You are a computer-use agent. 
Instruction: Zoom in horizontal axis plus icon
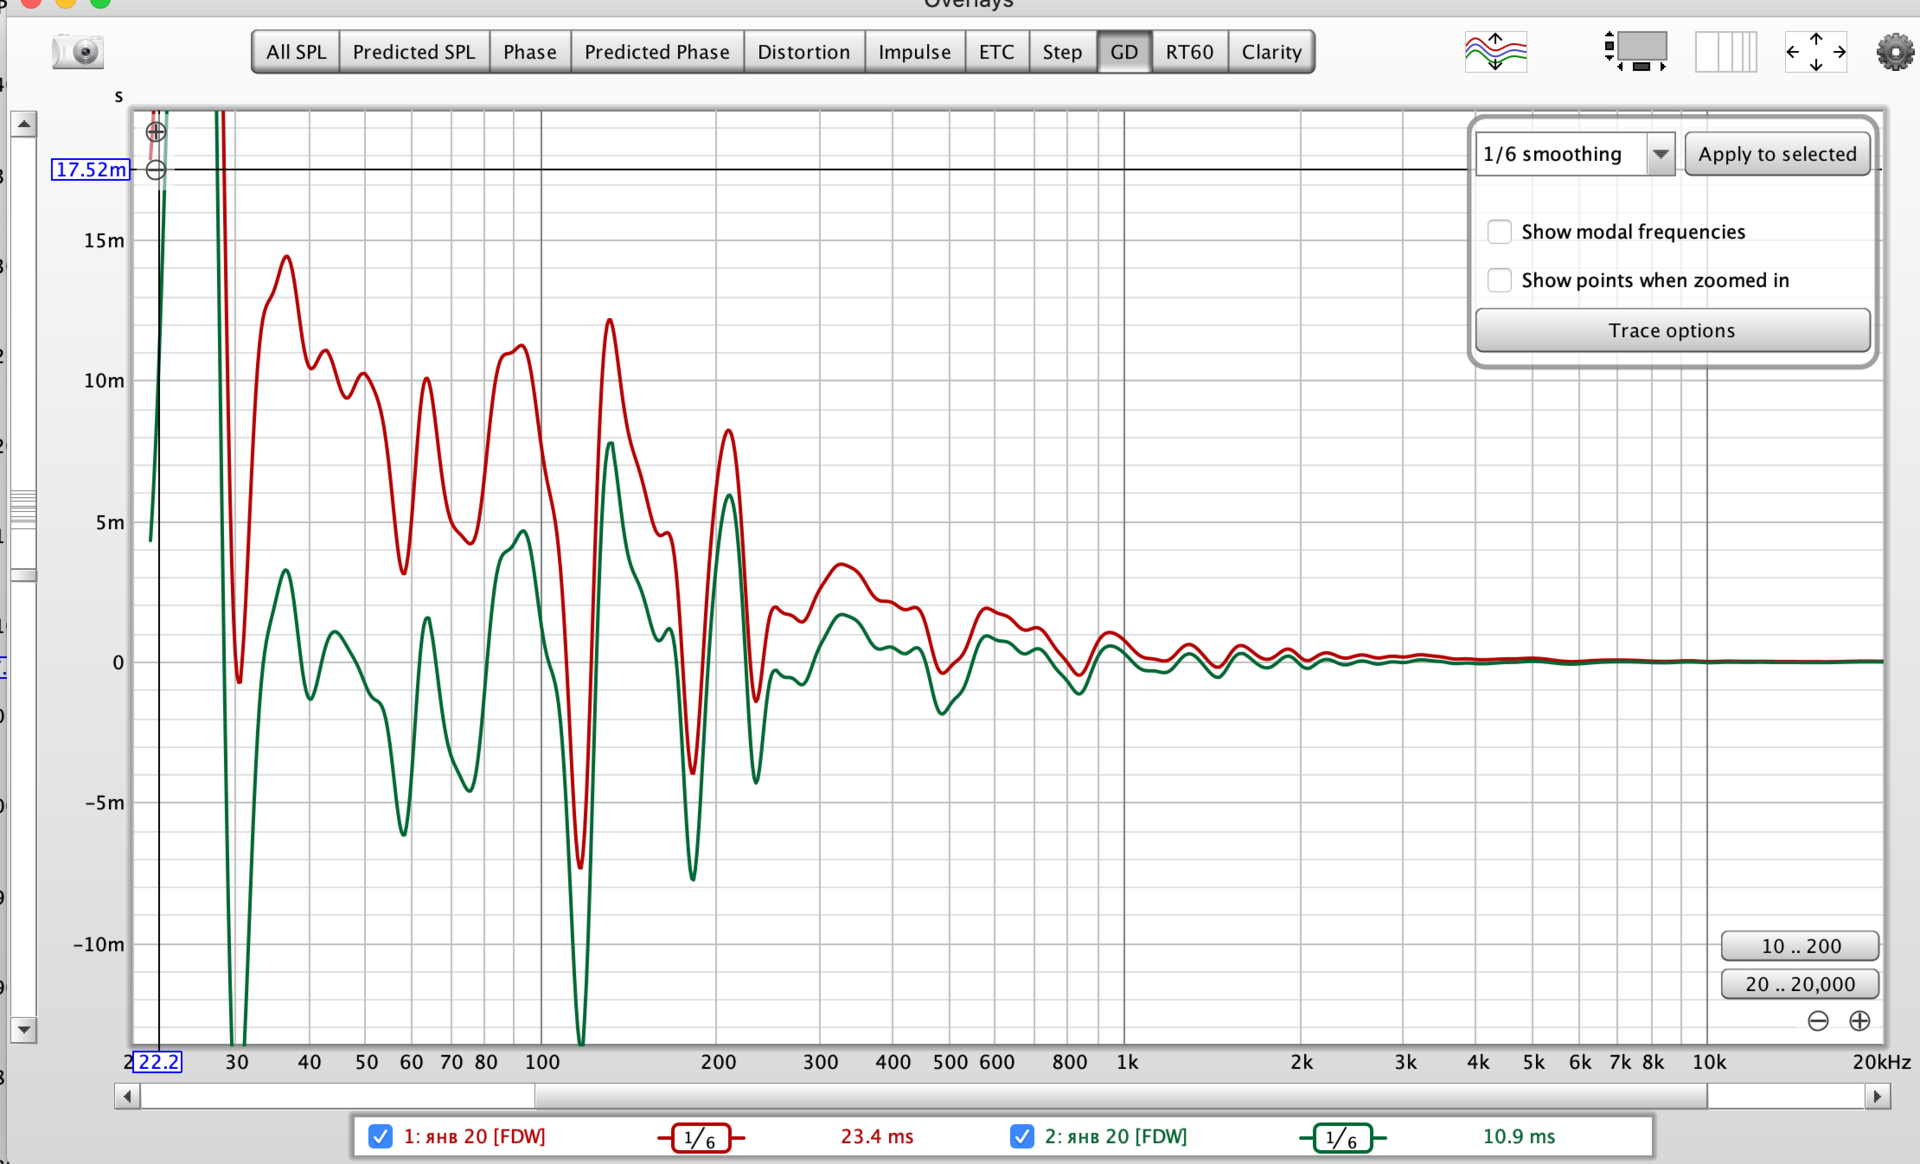[1860, 1021]
